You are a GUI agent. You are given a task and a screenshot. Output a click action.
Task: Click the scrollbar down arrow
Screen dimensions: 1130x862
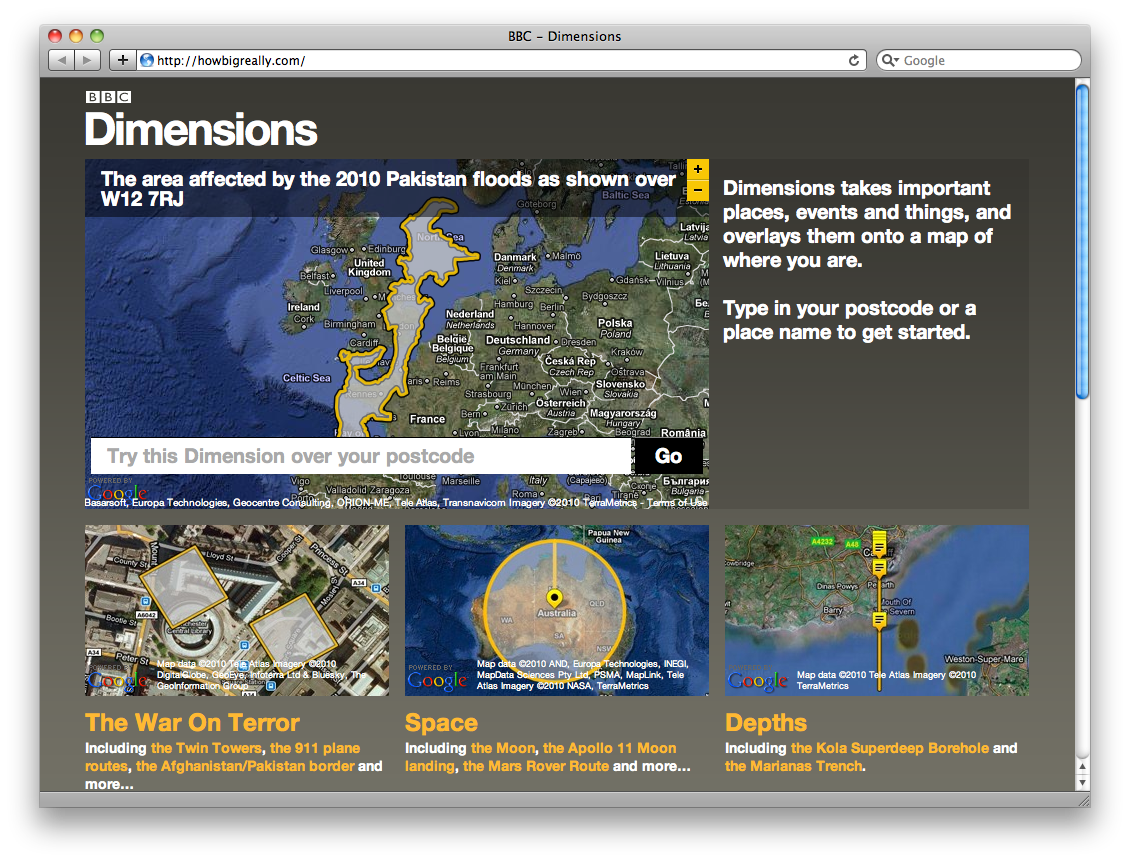click(1082, 783)
